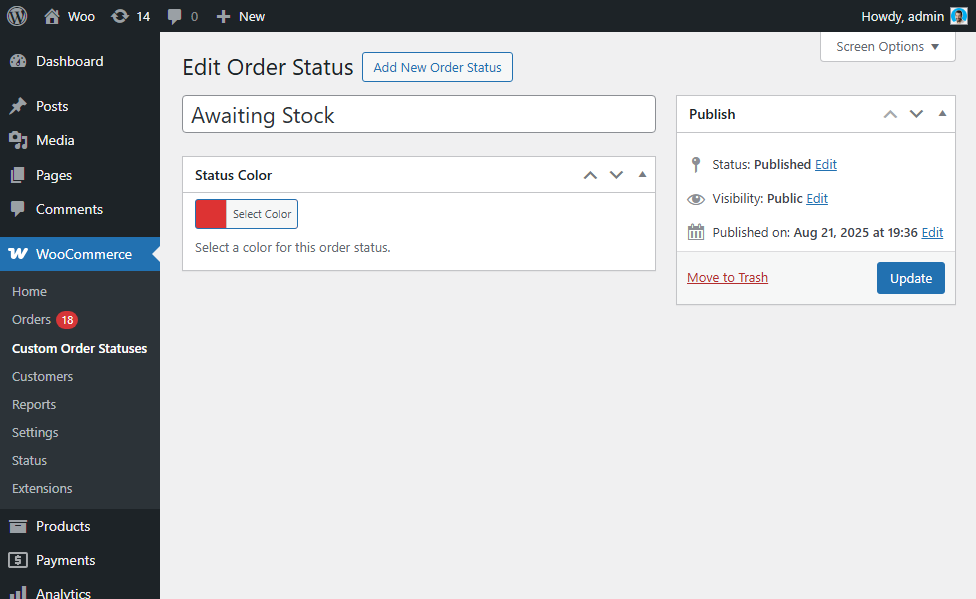Move the Status Color box down
Image resolution: width=976 pixels, height=599 pixels.
pos(616,175)
